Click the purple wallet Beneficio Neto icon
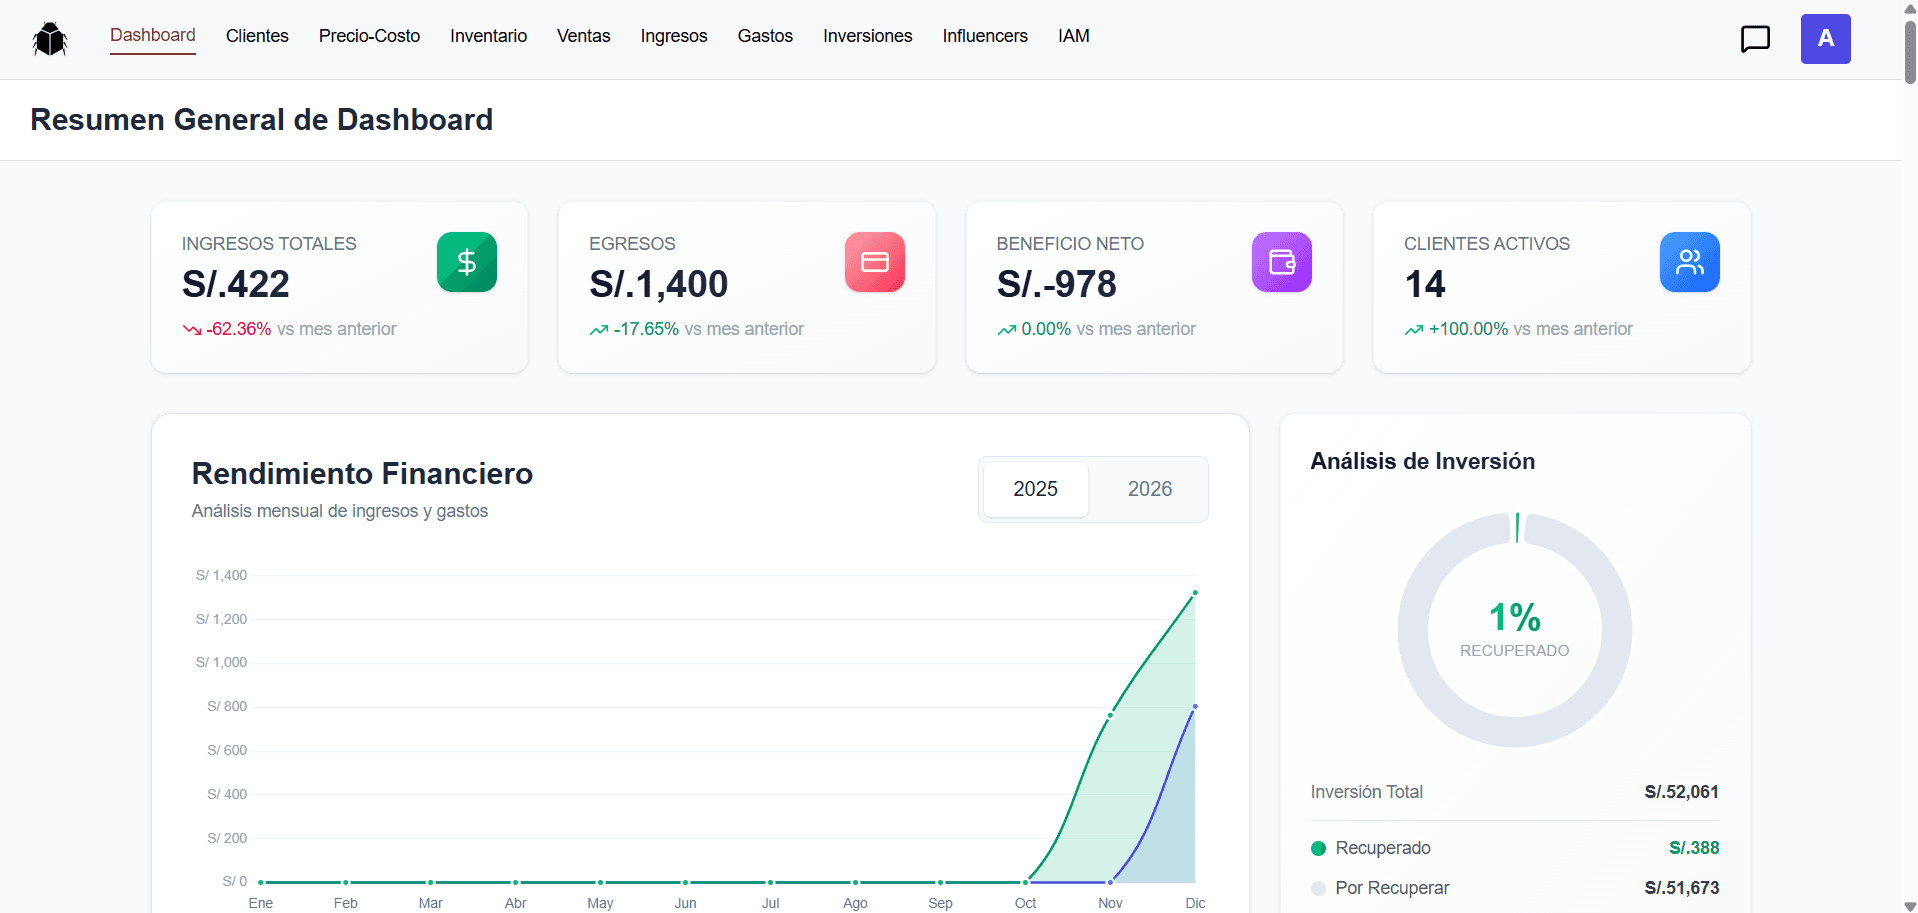The width and height of the screenshot is (1918, 913). (1282, 262)
